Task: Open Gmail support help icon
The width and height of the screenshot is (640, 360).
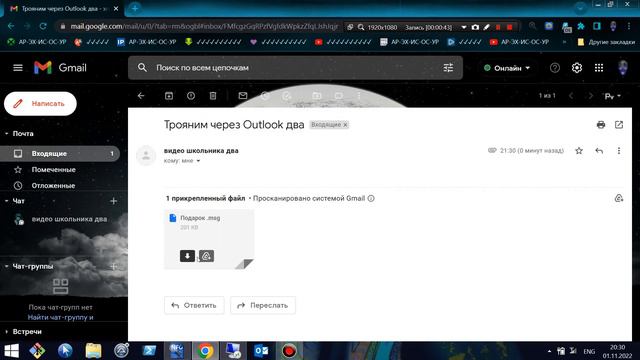Action: click(555, 68)
